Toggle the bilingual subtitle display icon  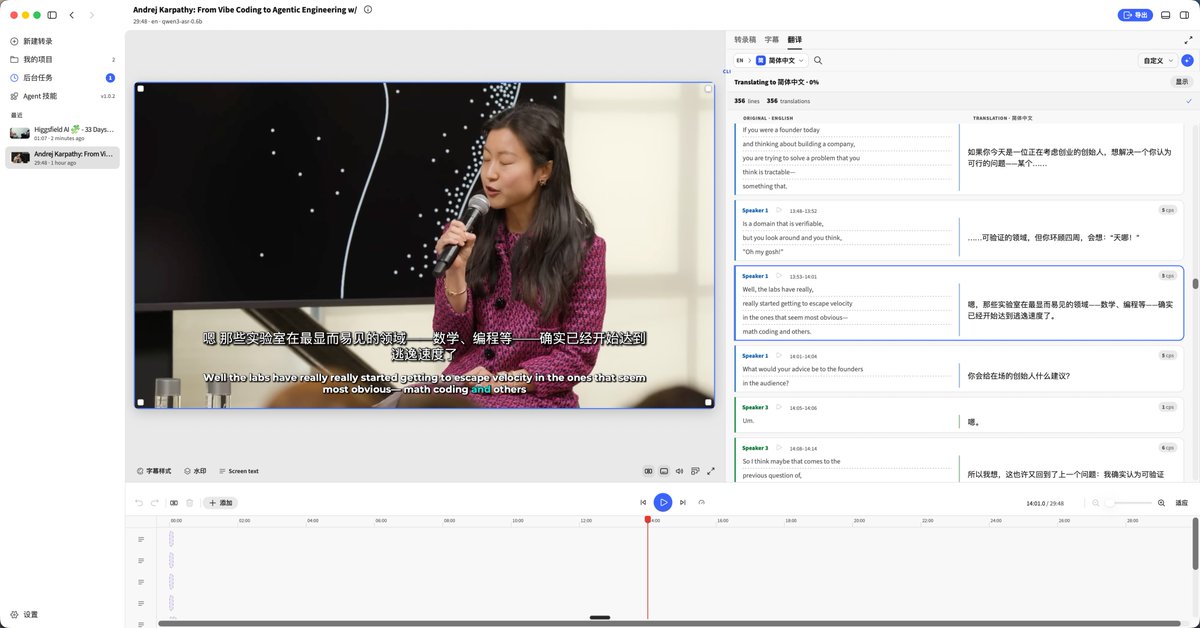(648, 471)
